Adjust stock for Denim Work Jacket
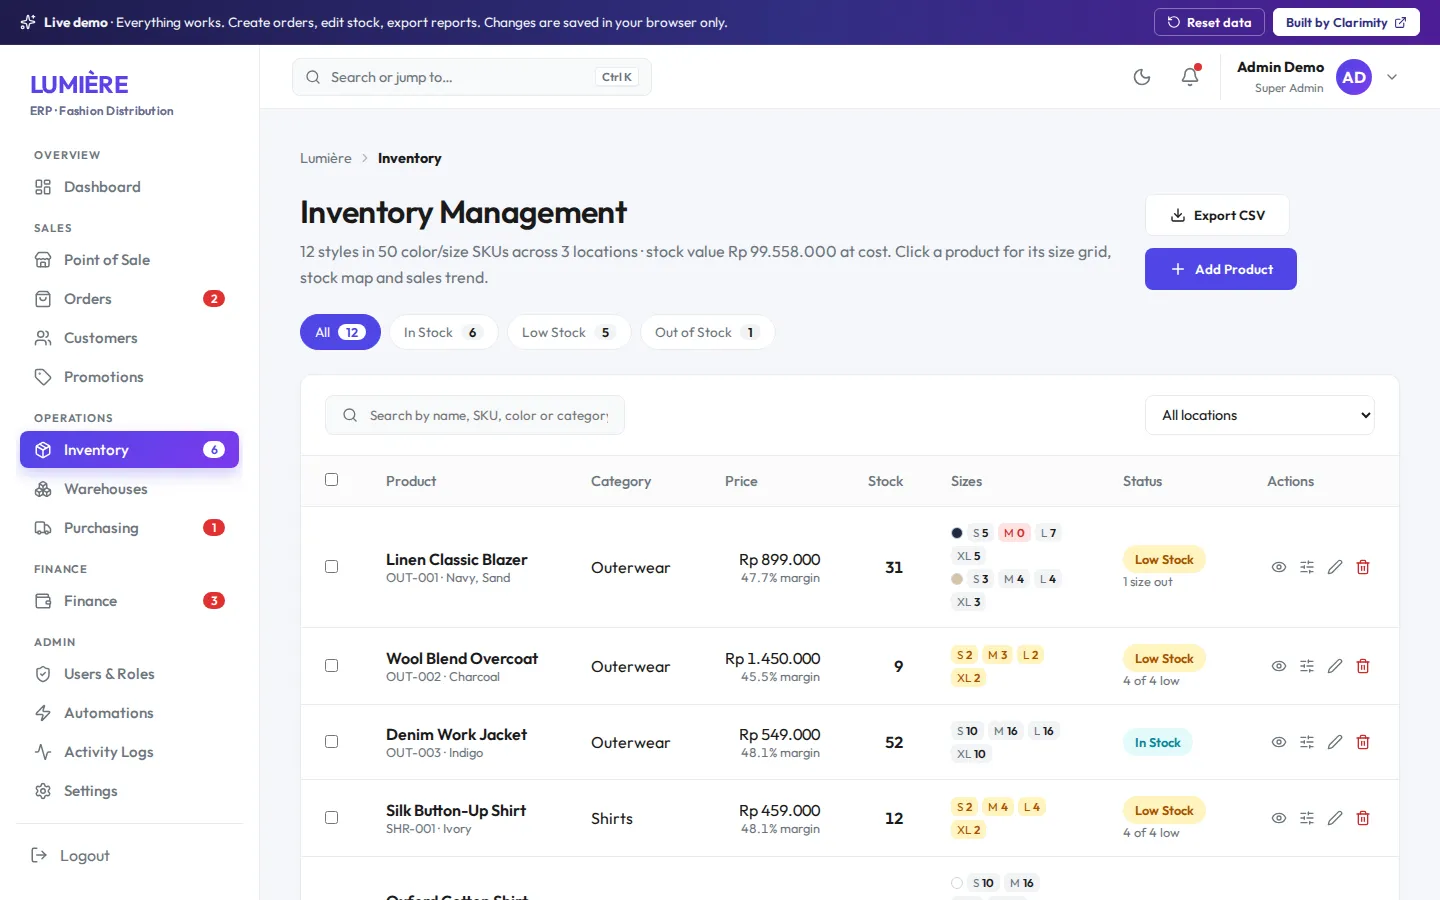Screen dimensions: 1440x900 [1307, 742]
